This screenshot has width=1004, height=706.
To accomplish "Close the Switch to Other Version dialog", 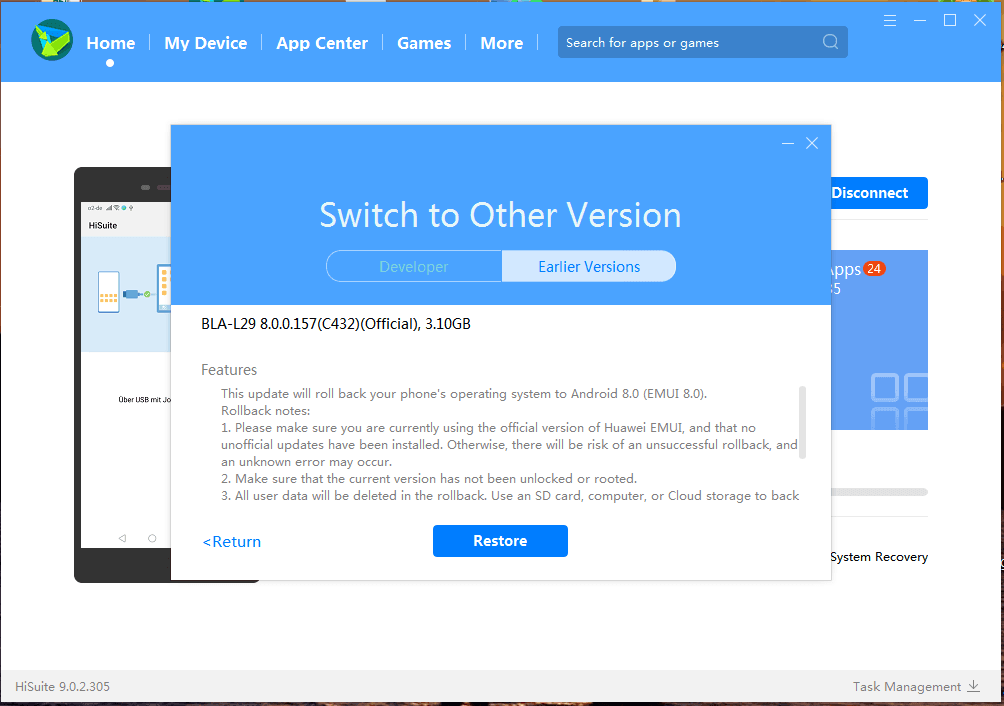I will [812, 143].
